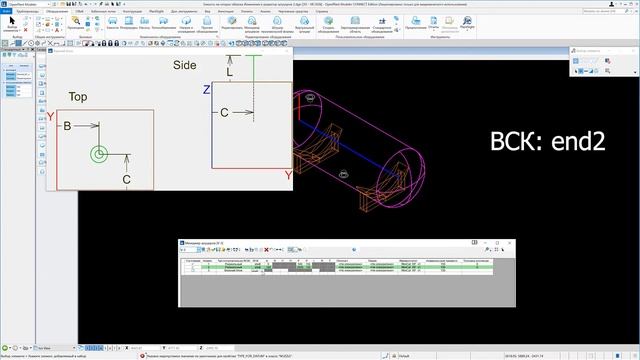Switch to the Трубопроводы ribbon tab

point(27,11)
